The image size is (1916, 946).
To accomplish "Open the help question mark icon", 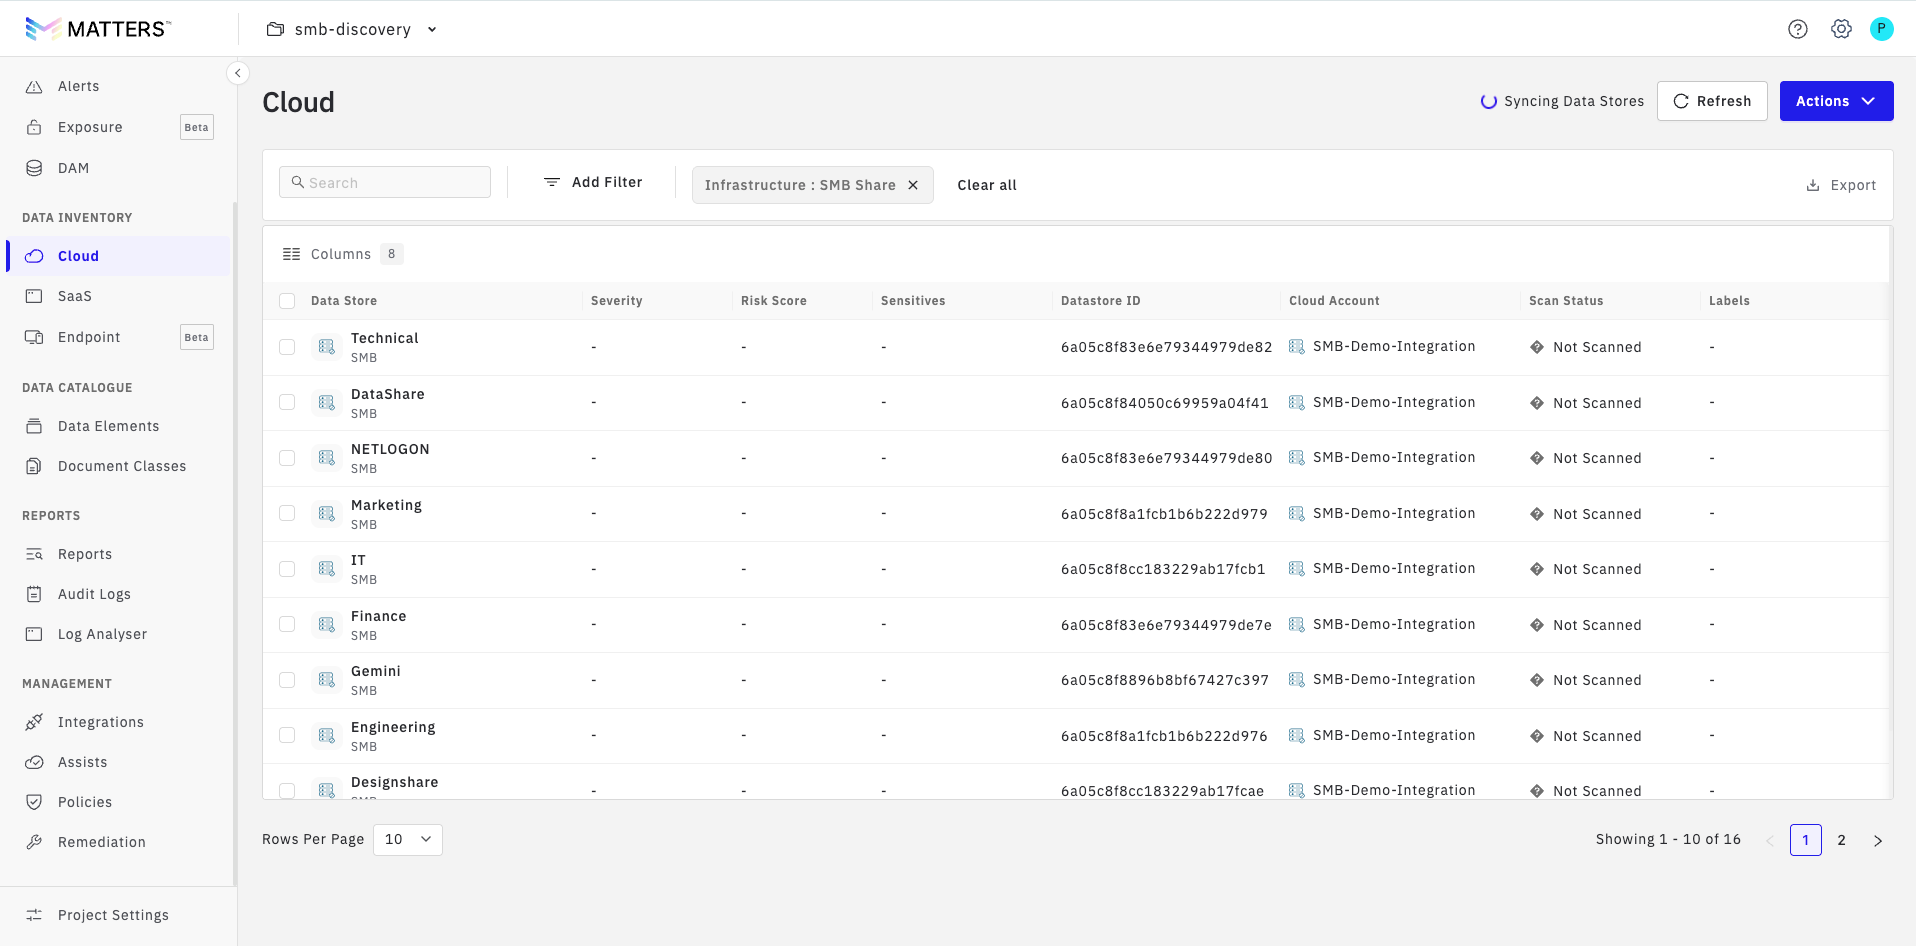I will [x=1797, y=29].
